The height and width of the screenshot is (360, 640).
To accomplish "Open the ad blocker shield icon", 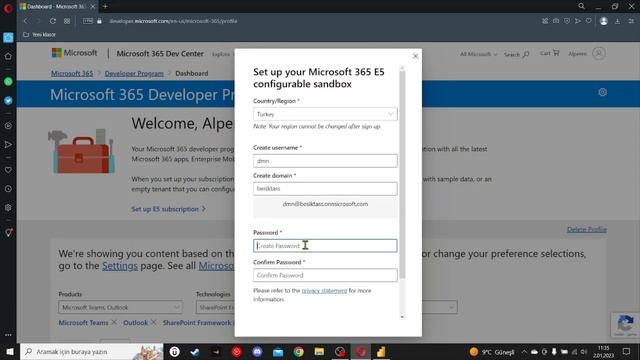I will [x=567, y=21].
